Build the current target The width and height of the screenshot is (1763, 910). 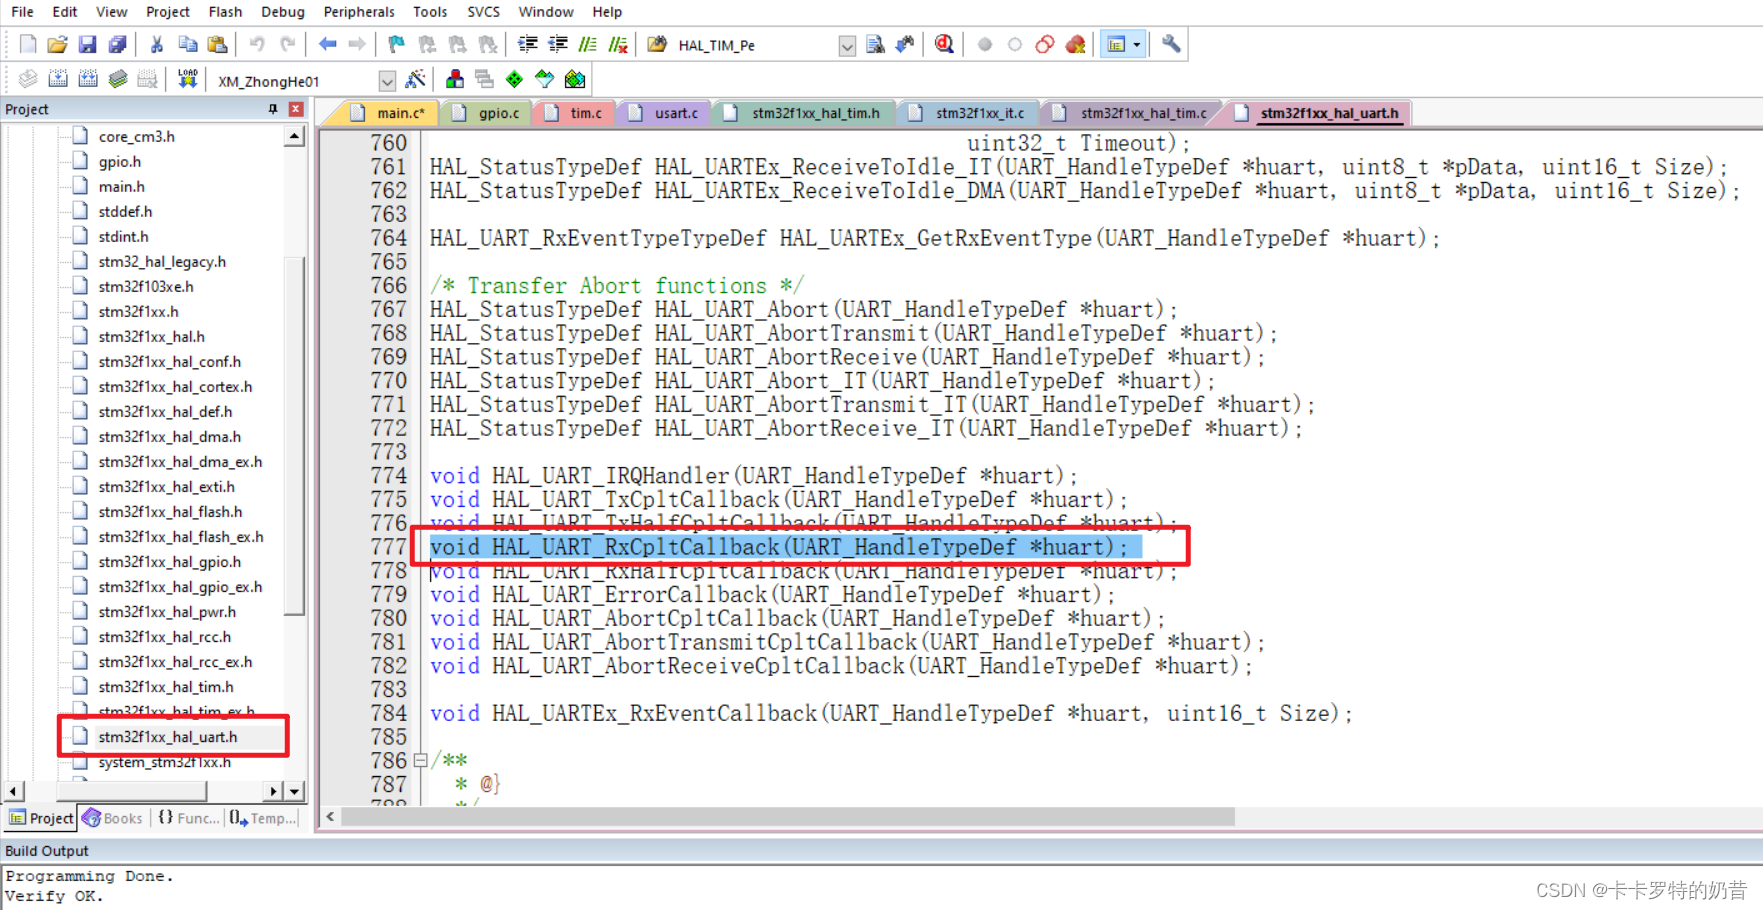(58, 80)
